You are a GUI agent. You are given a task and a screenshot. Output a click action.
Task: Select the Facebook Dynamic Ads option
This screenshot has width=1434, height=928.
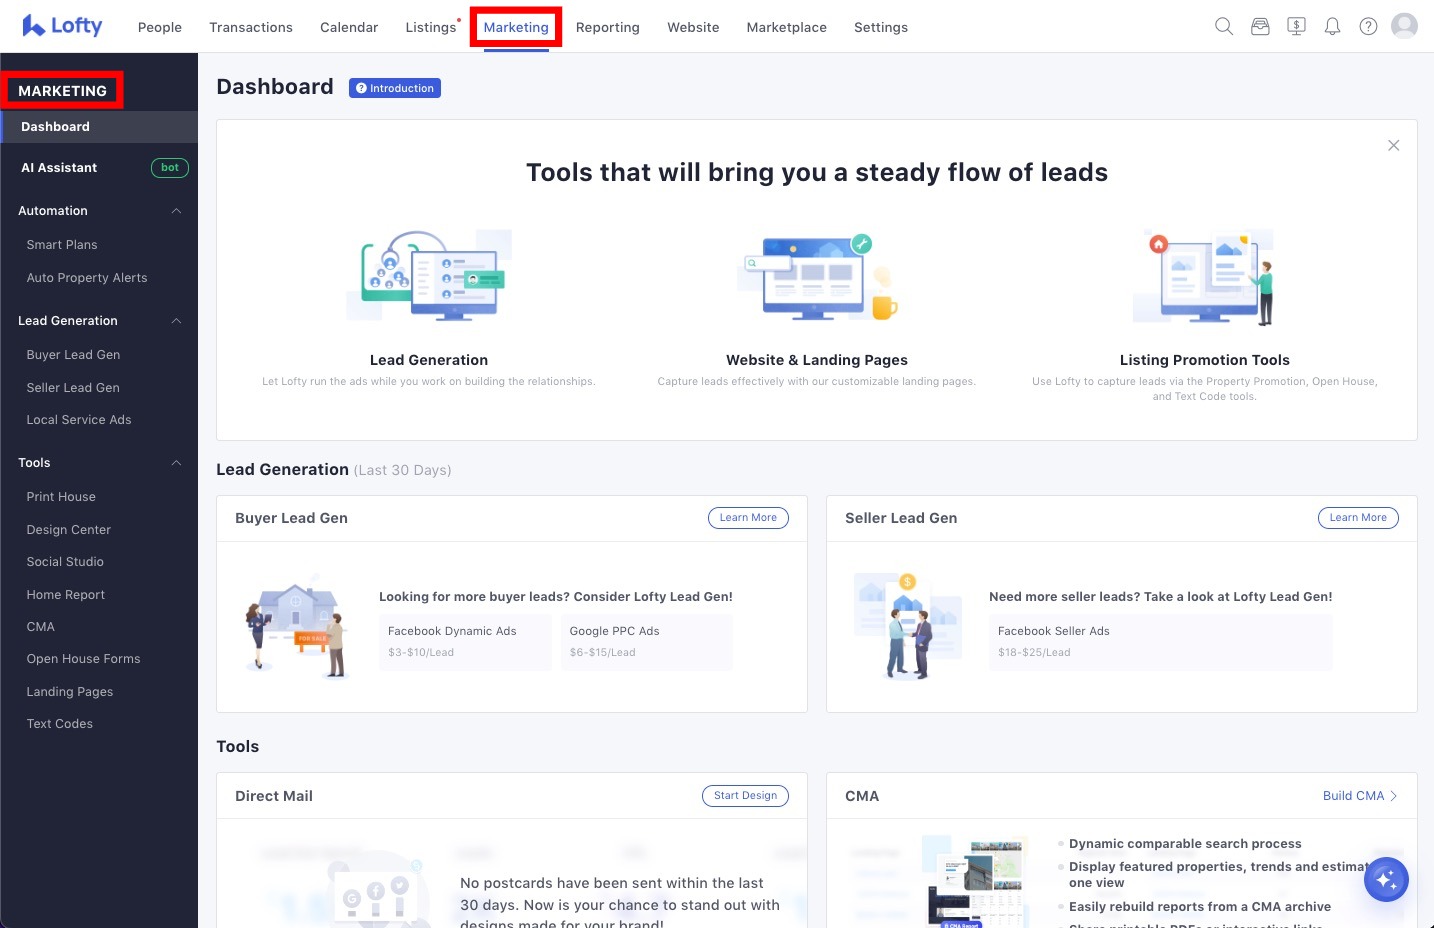[465, 641]
